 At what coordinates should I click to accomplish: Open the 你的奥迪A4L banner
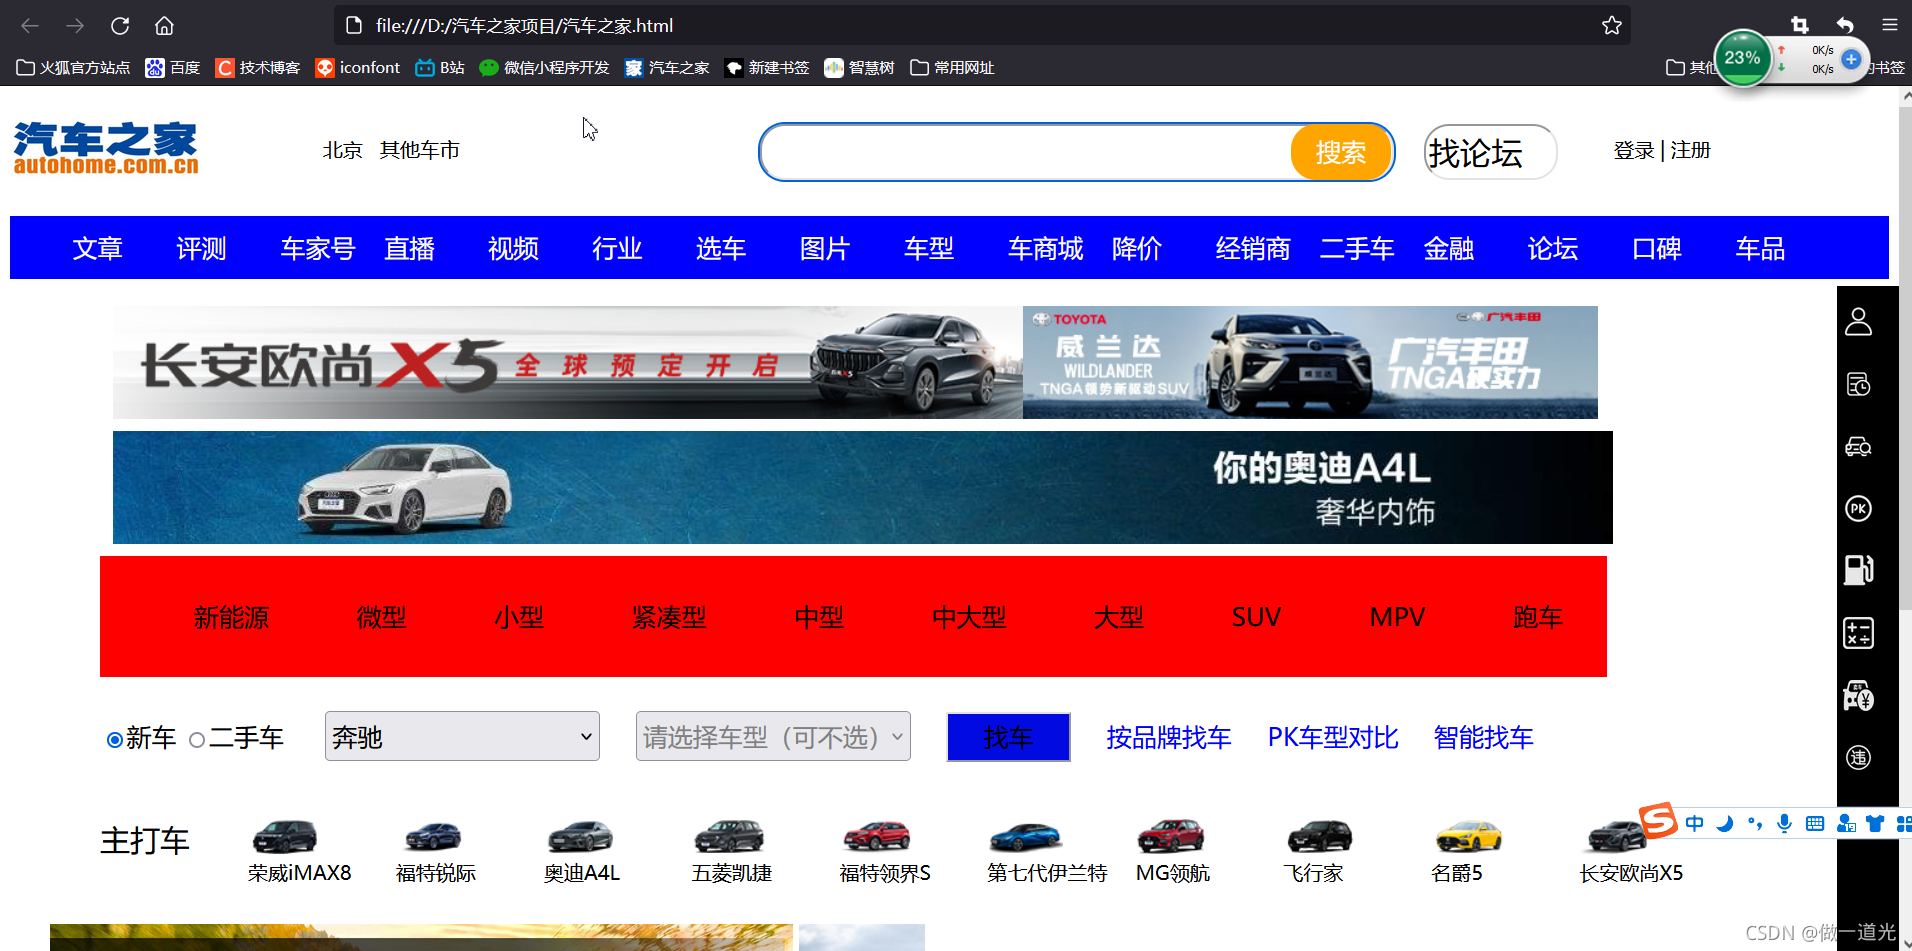(x=863, y=487)
